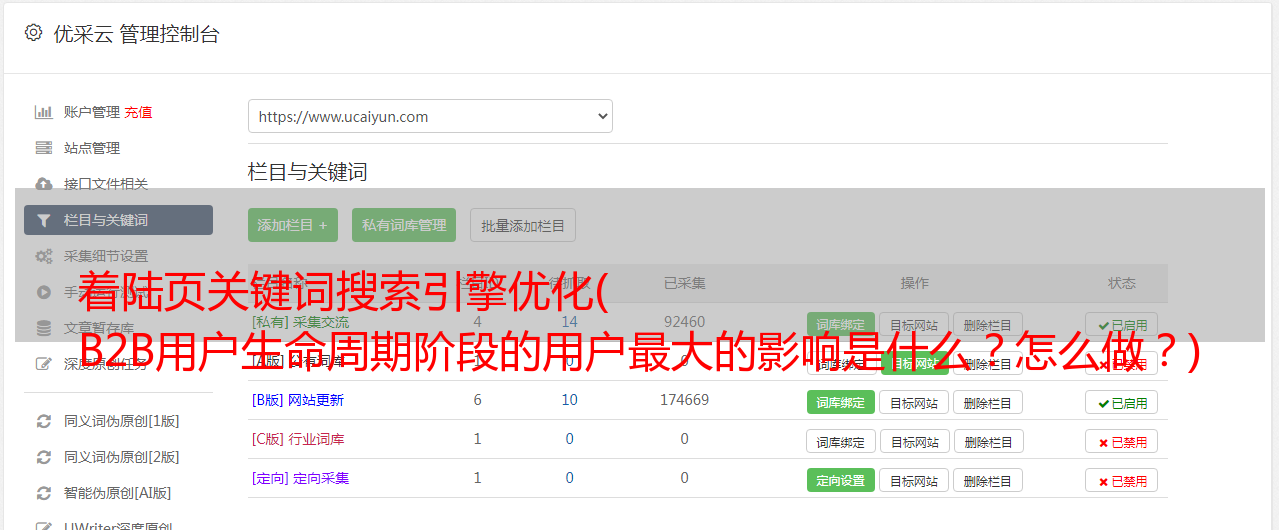Click the refresh icon for 智能伪原创[AI版]
Viewport: 1279px width, 530px height.
(x=44, y=493)
